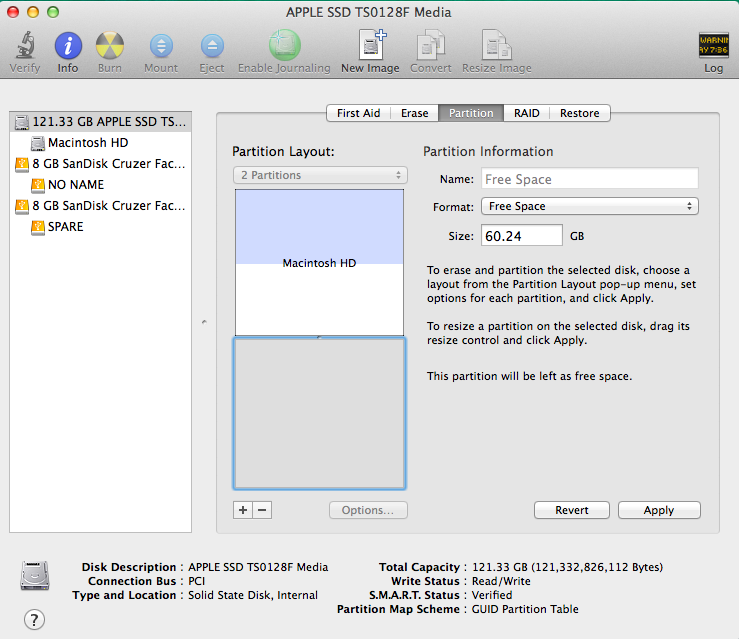Click the S.M.A.R.T. Status Verified value
Viewport: 739px width, 639px height.
click(x=492, y=595)
